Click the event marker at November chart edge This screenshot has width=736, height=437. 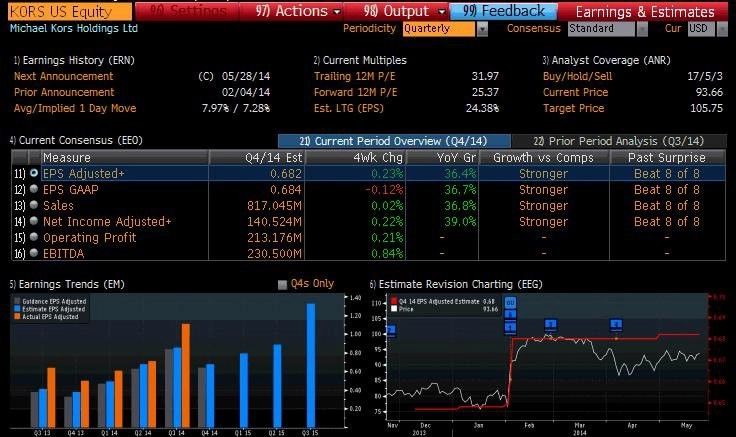[391, 331]
